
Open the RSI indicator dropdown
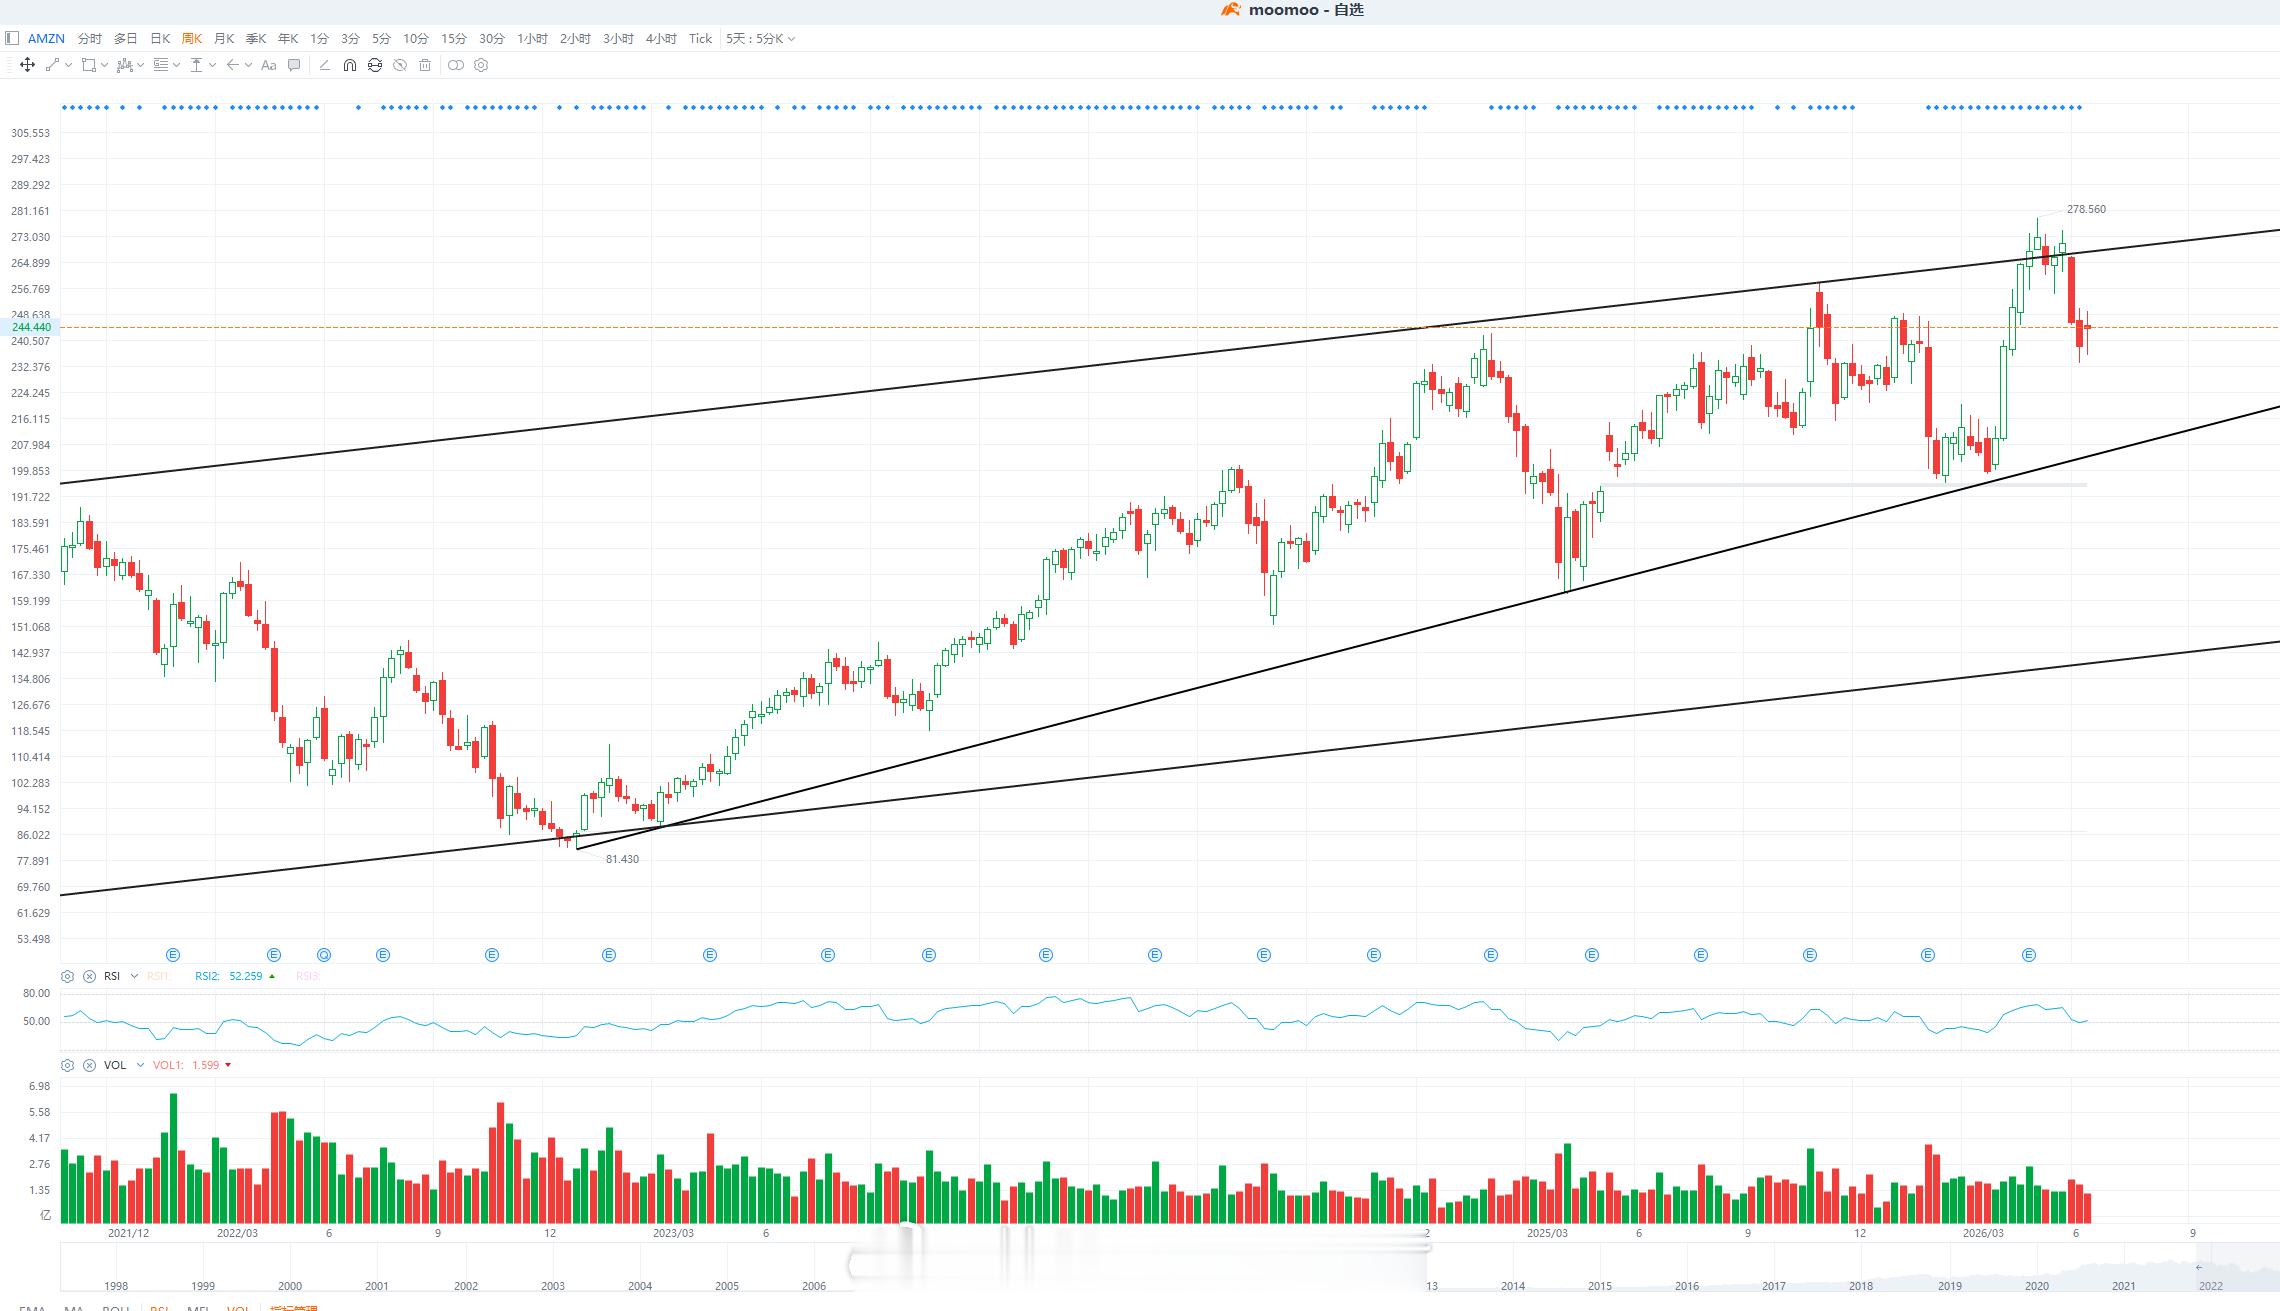pos(134,976)
